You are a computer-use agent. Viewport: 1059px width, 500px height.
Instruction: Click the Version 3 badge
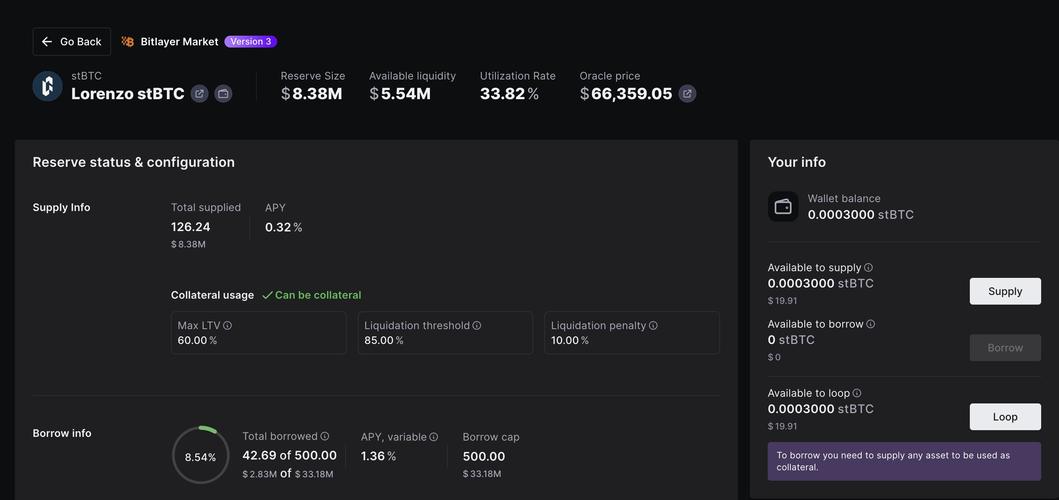[250, 42]
